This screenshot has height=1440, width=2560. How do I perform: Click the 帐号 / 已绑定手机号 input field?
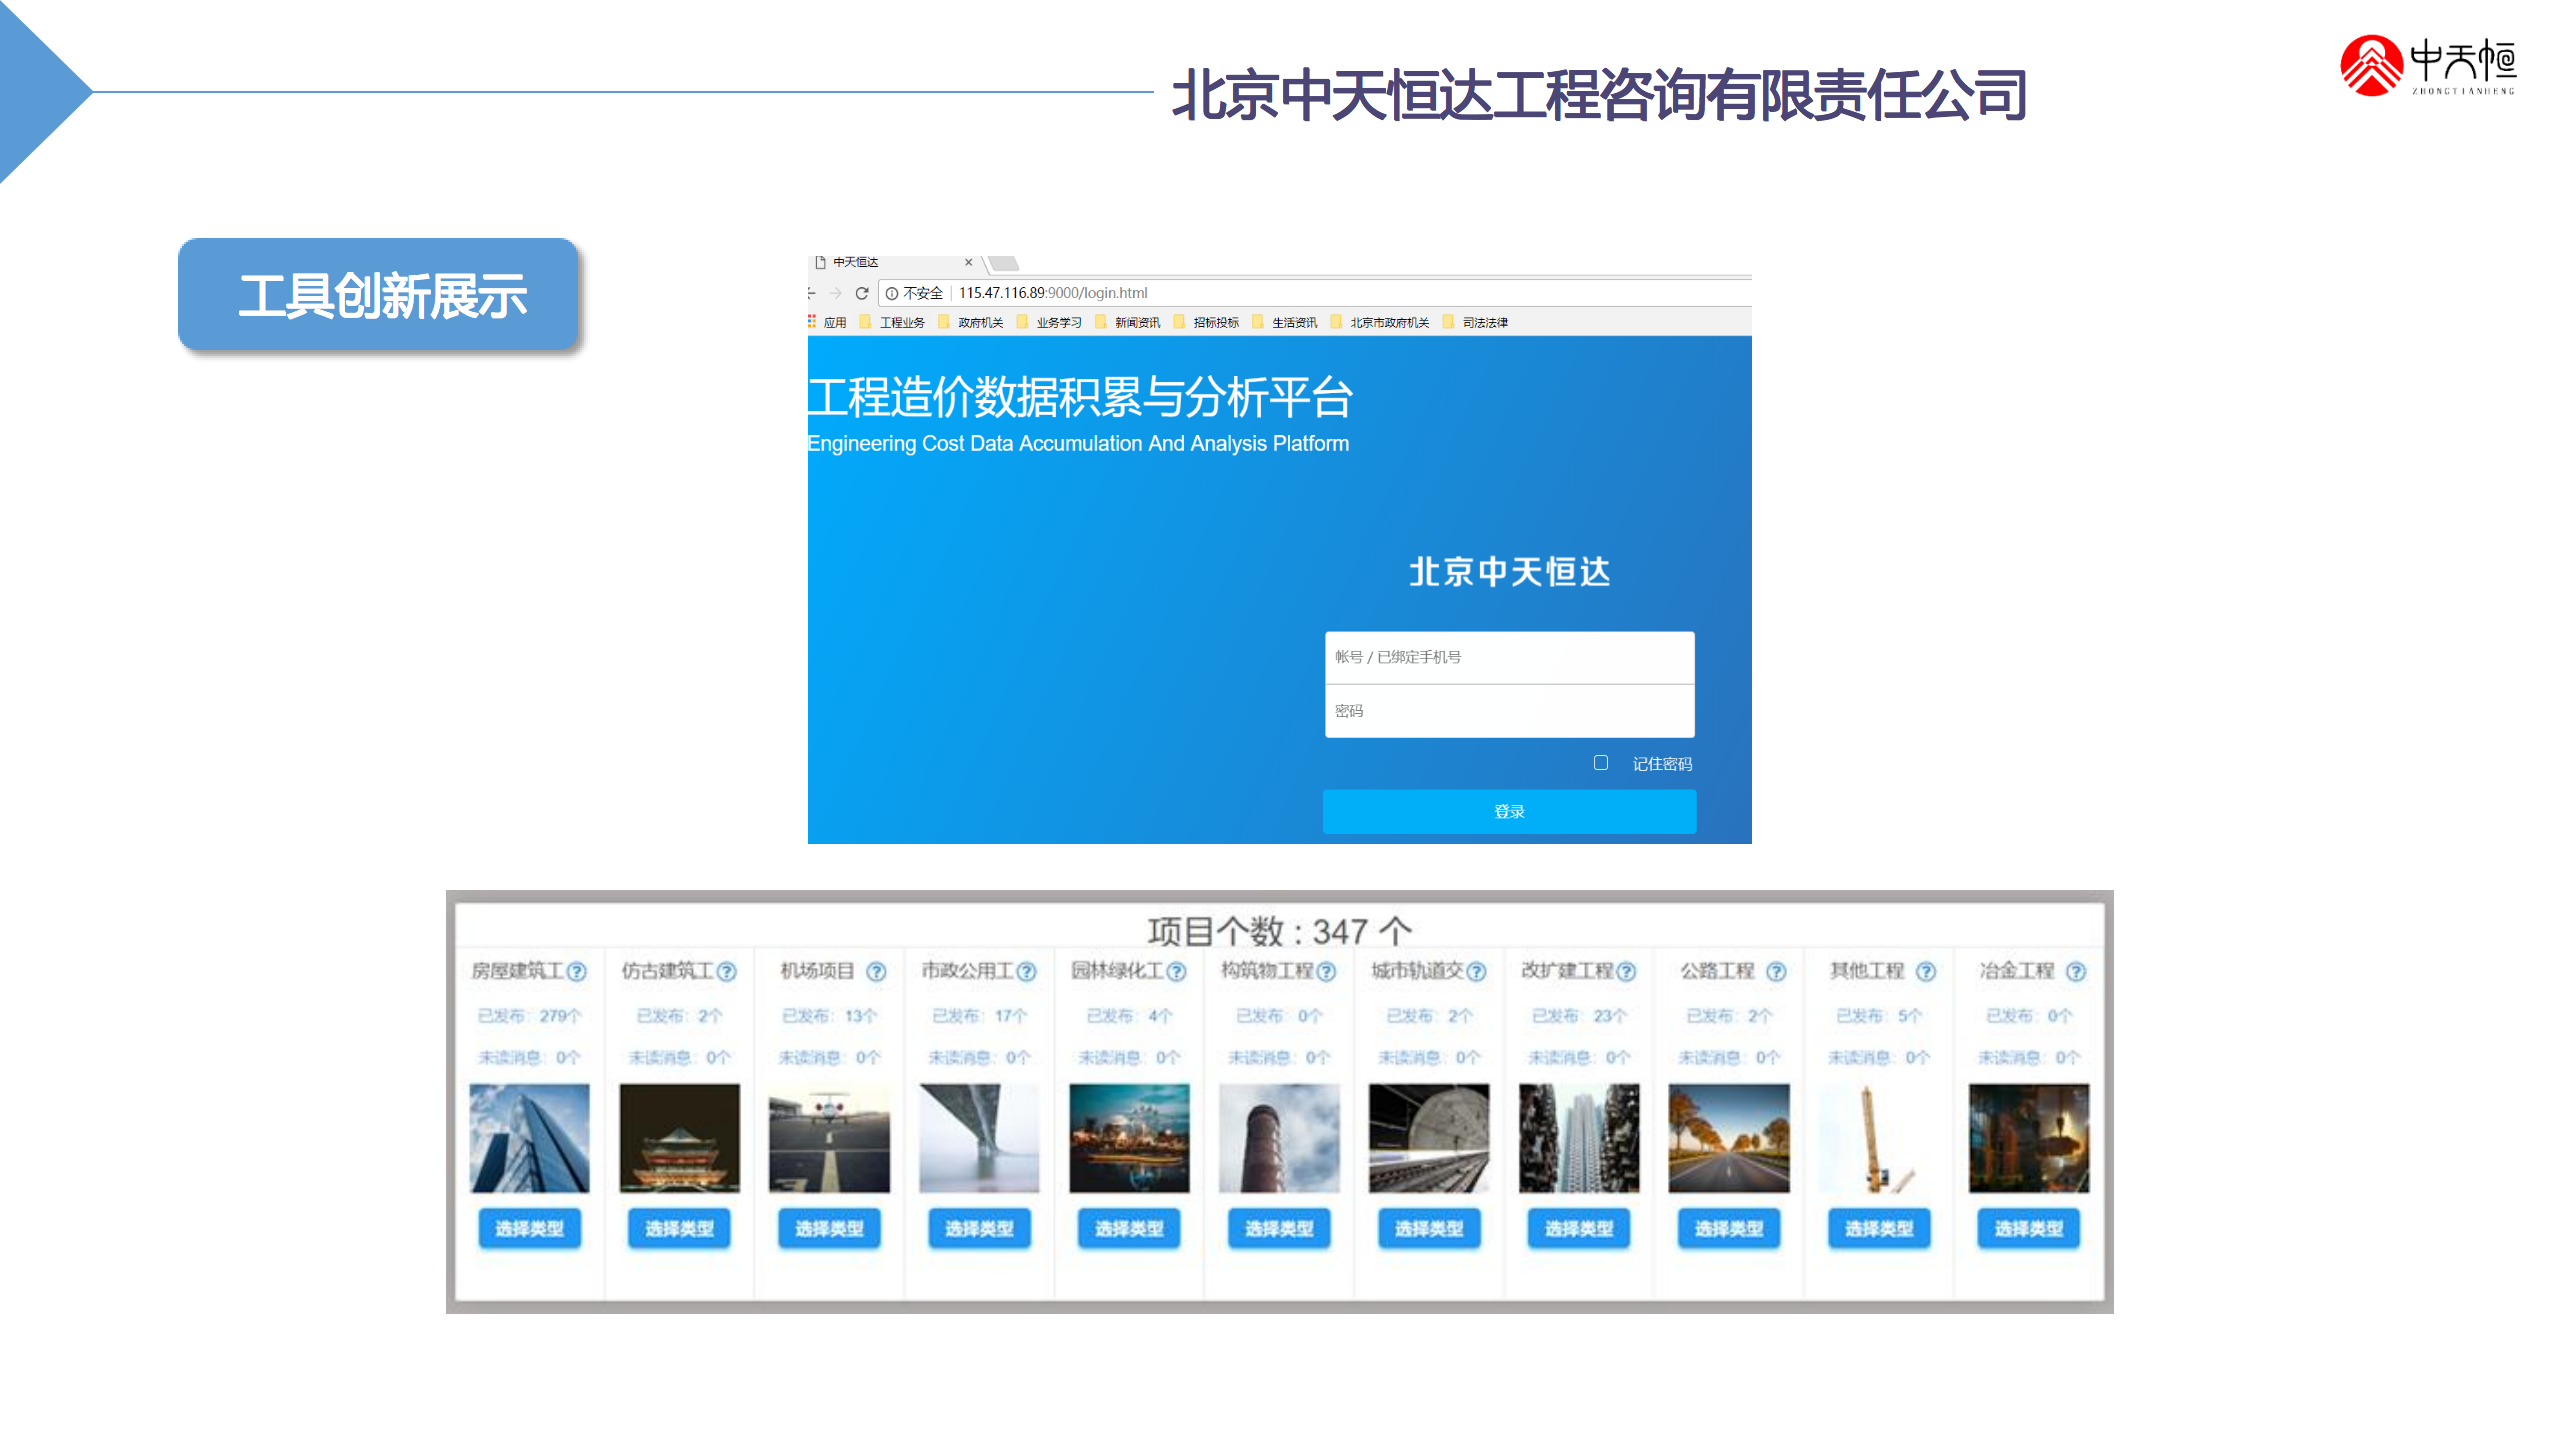pos(1509,657)
